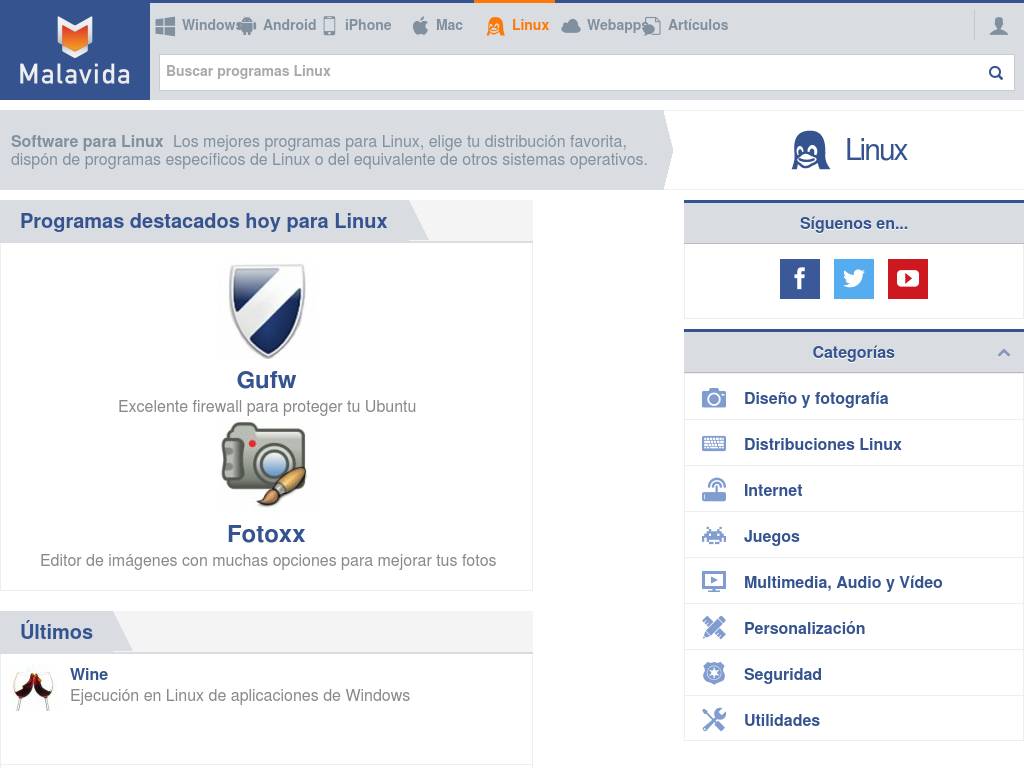Switch to the Mac tab
1024x768 pixels.
[x=449, y=25]
